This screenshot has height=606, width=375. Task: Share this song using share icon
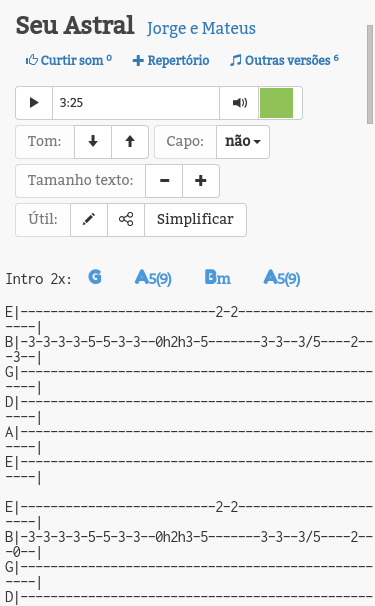tap(126, 220)
